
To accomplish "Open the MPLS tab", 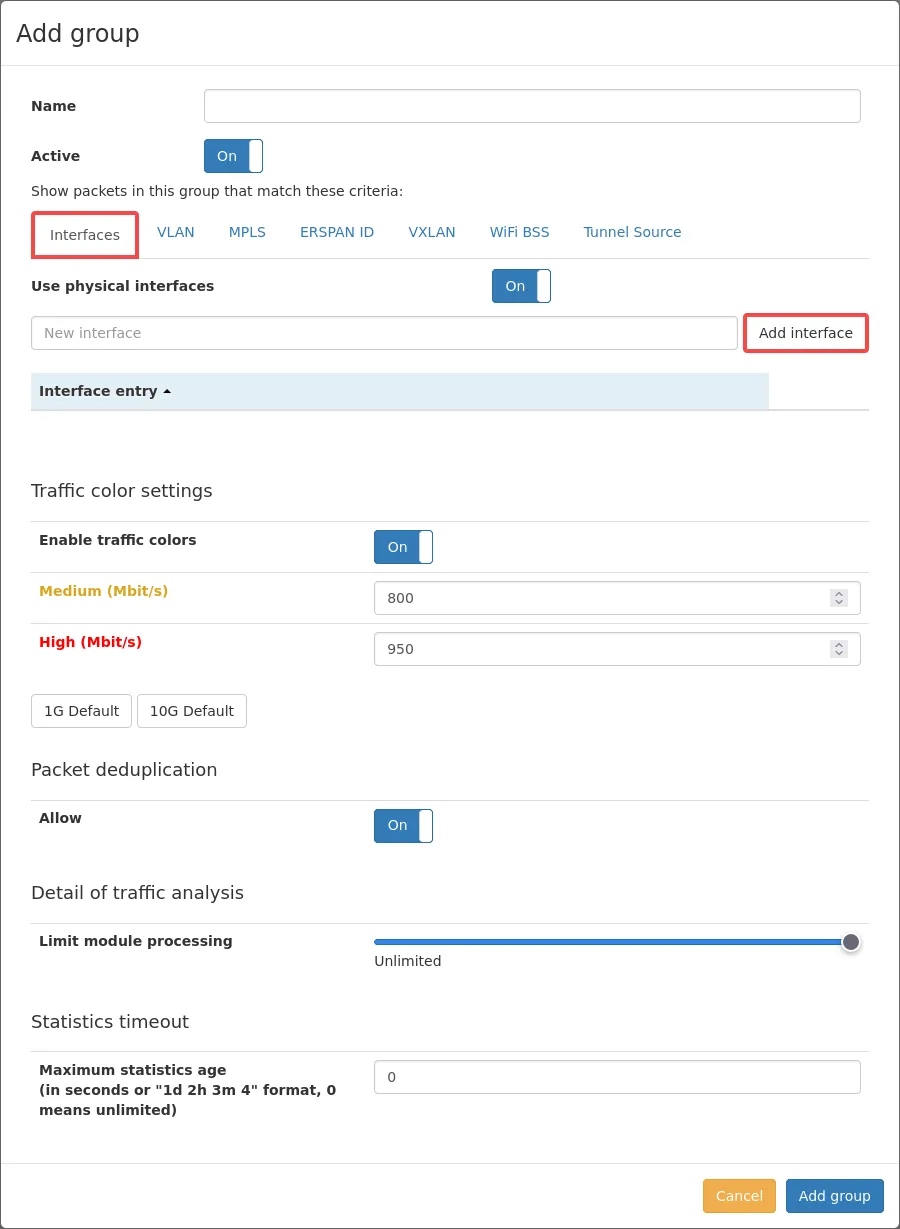I will 247,232.
